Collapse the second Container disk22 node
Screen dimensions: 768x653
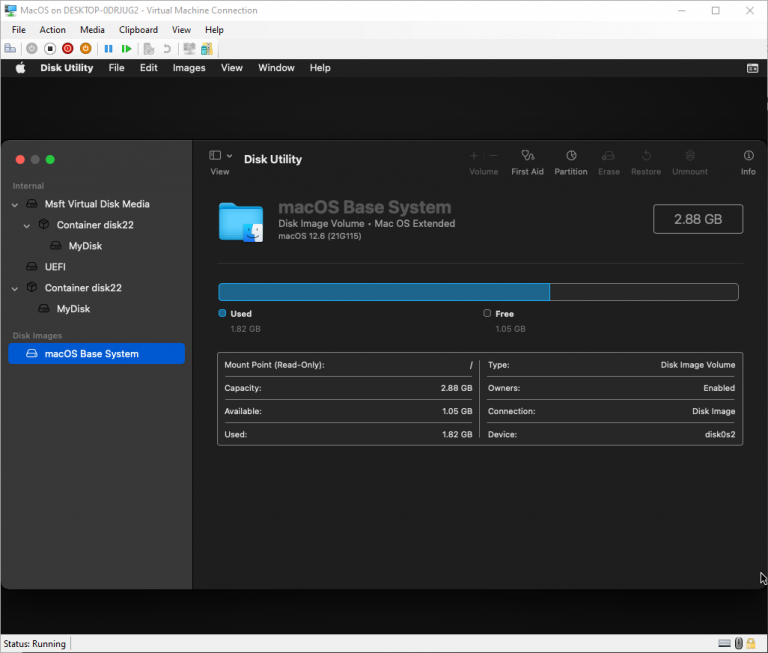click(15, 288)
